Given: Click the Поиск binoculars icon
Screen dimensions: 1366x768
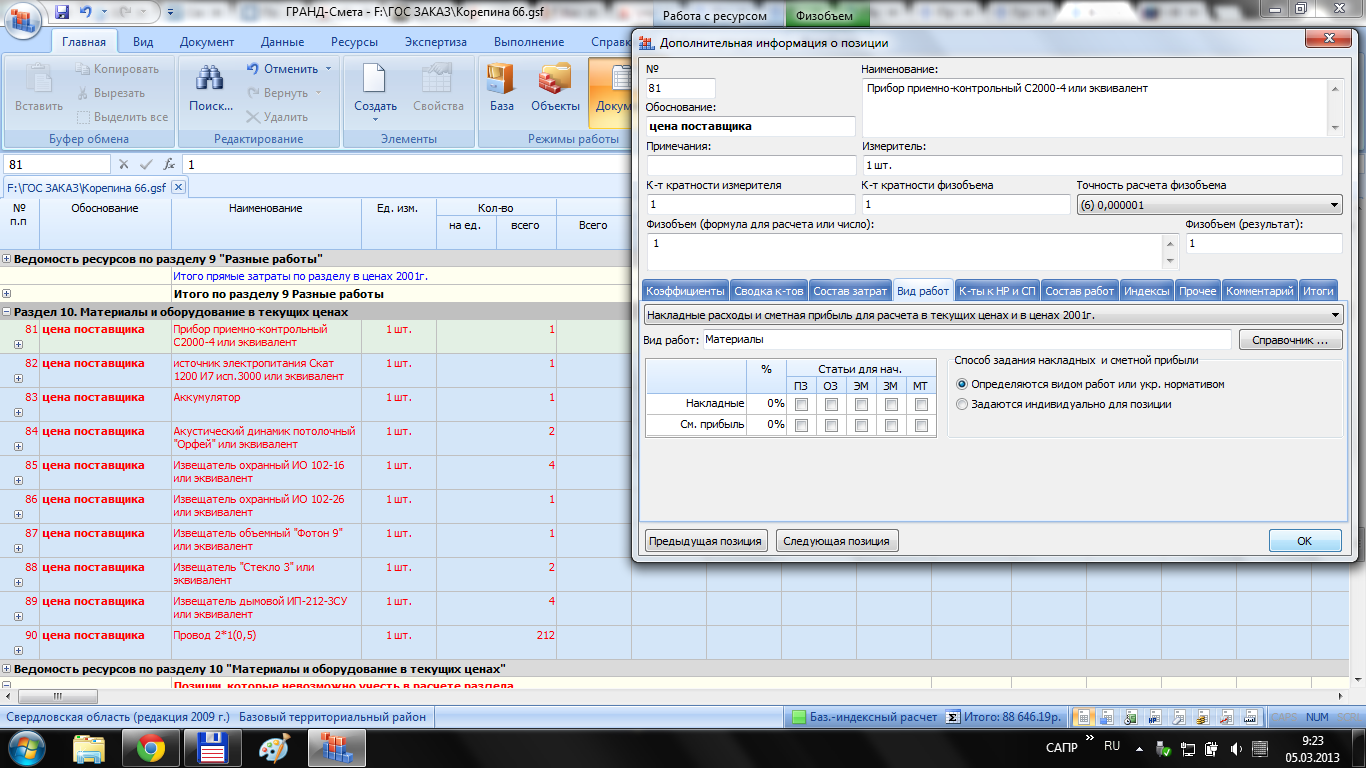Looking at the screenshot, I should (x=210, y=80).
